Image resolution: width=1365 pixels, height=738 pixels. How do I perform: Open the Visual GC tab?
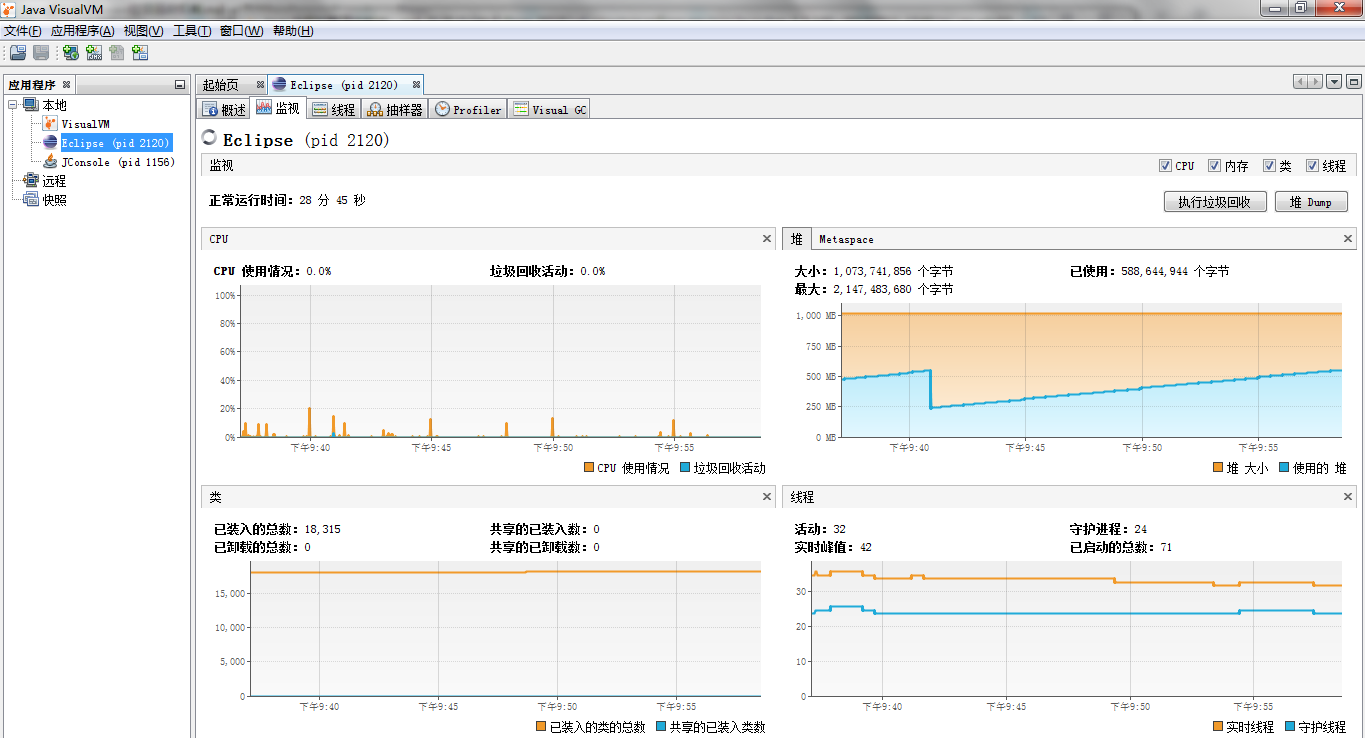click(549, 109)
